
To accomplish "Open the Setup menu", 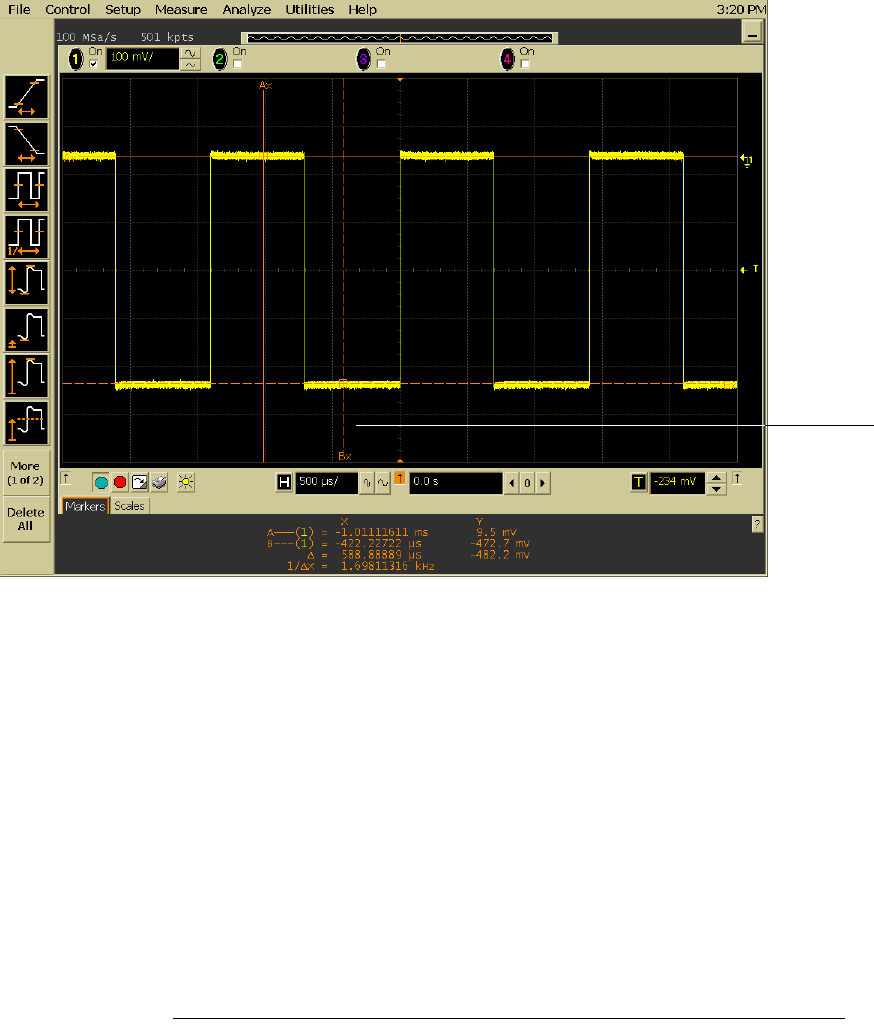I will pyautogui.click(x=123, y=9).
